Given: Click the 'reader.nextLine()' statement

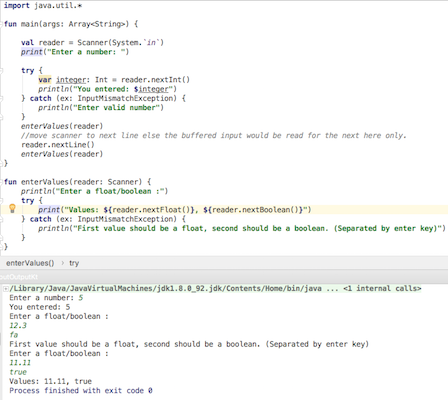Looking at the screenshot, I should click(58, 145).
